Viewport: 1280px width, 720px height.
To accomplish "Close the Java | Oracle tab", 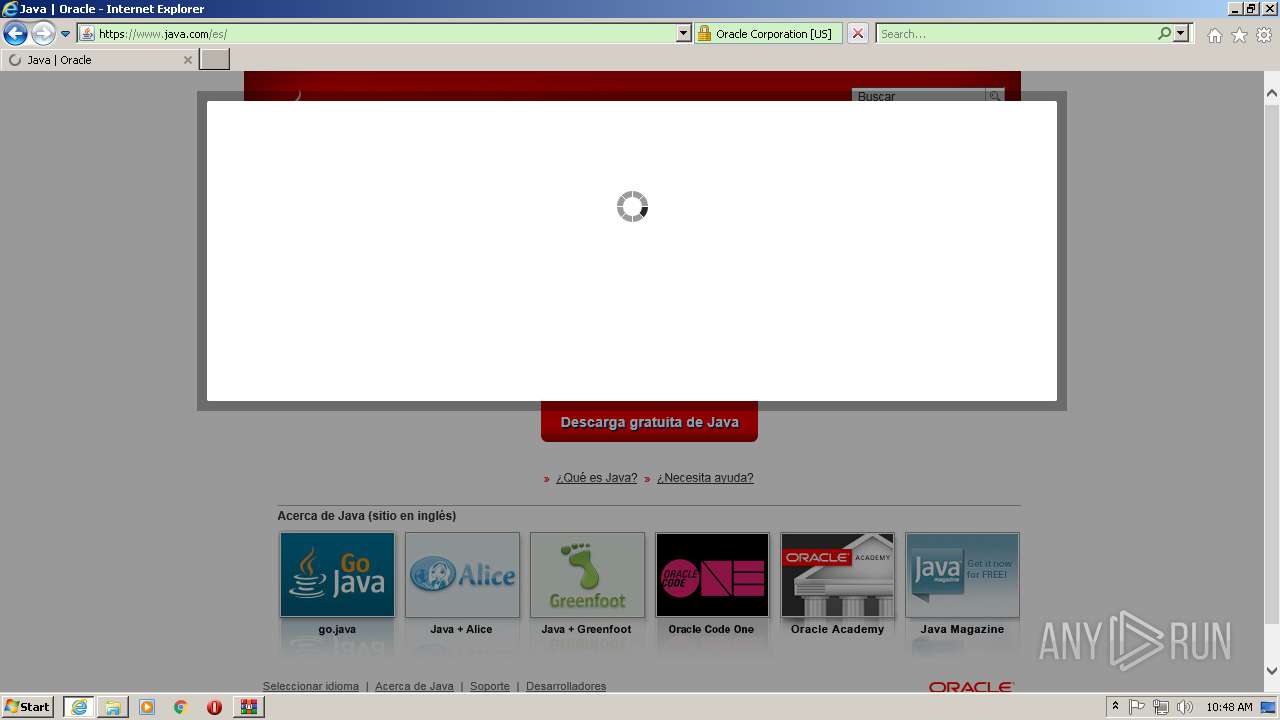I will (187, 60).
